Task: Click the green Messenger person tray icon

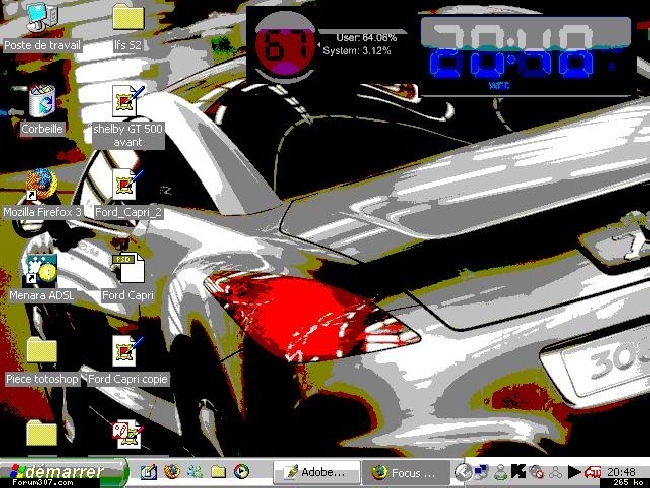Action: [500, 472]
